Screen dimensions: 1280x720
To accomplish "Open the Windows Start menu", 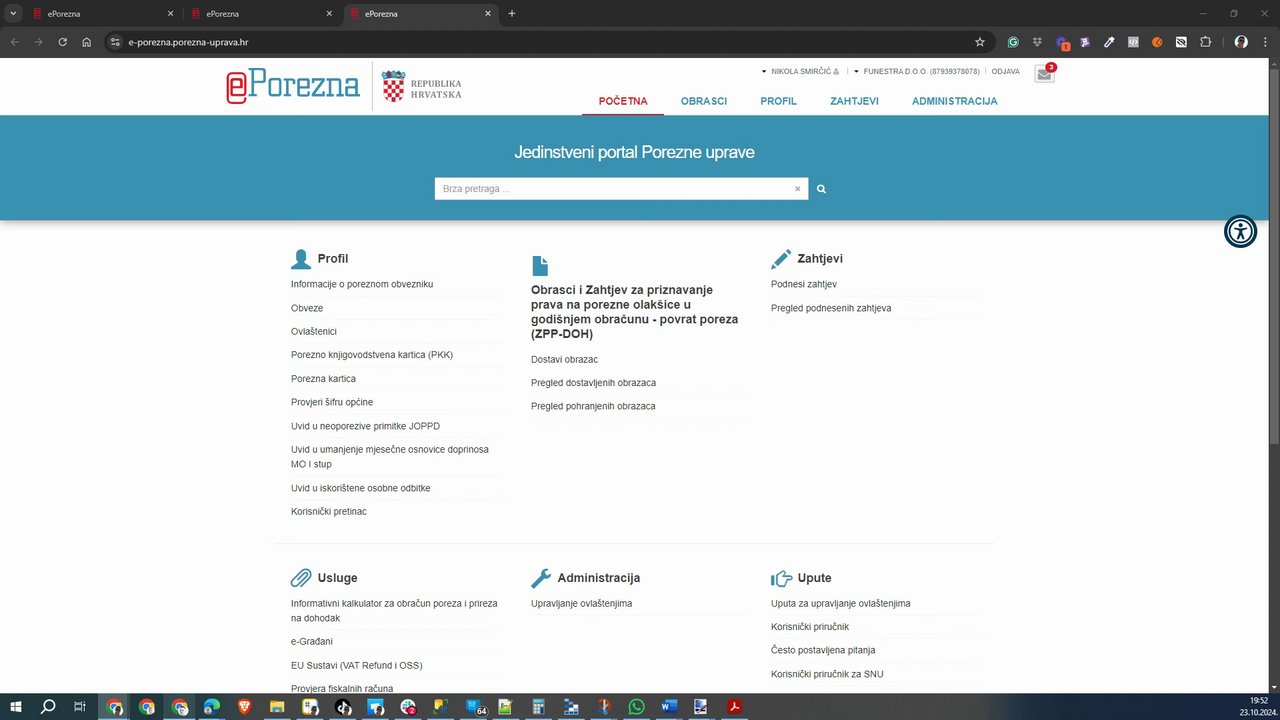I will (16, 707).
